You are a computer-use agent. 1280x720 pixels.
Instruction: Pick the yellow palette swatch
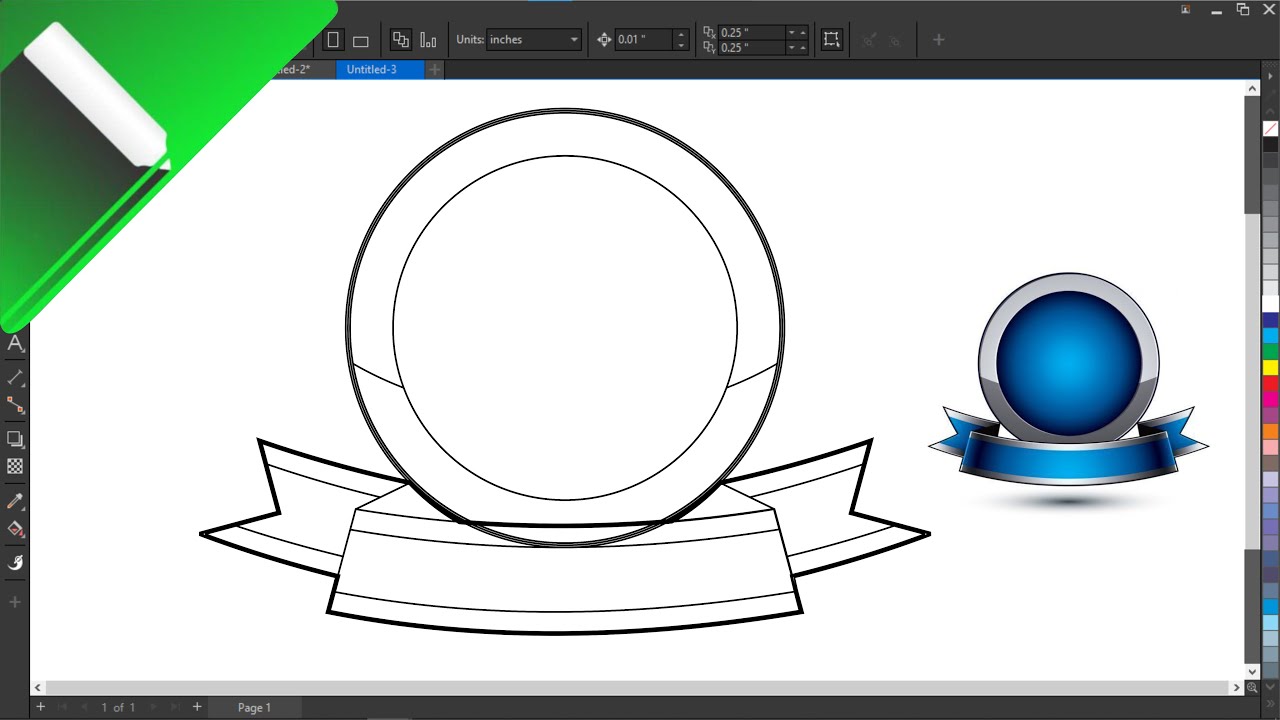point(1270,367)
